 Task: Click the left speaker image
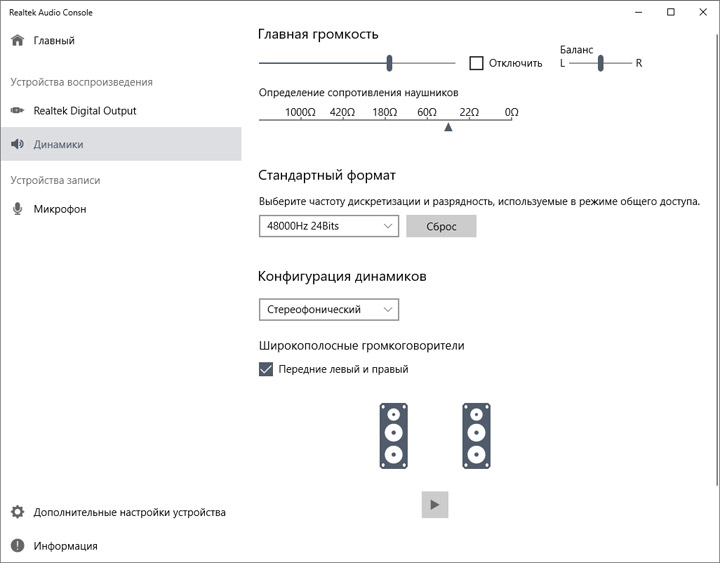coord(394,435)
